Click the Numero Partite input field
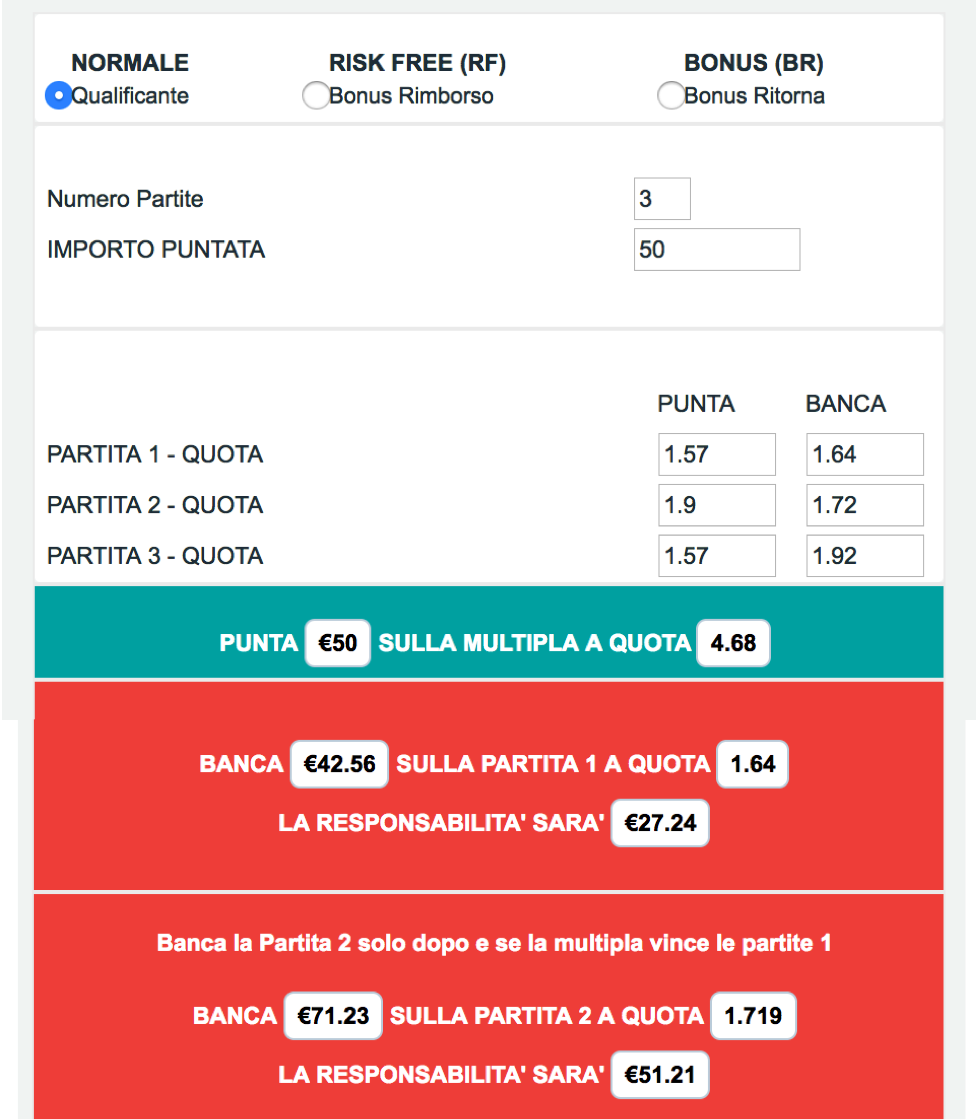The height and width of the screenshot is (1120, 978). (x=662, y=199)
